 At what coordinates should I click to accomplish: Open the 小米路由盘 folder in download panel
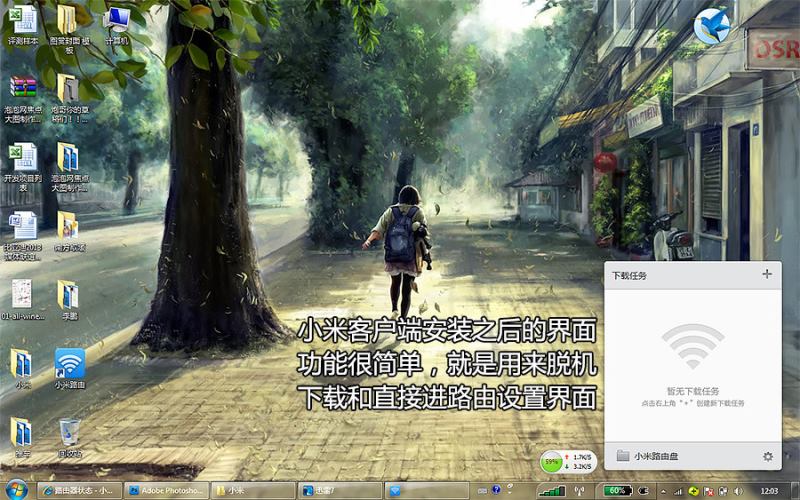click(647, 456)
